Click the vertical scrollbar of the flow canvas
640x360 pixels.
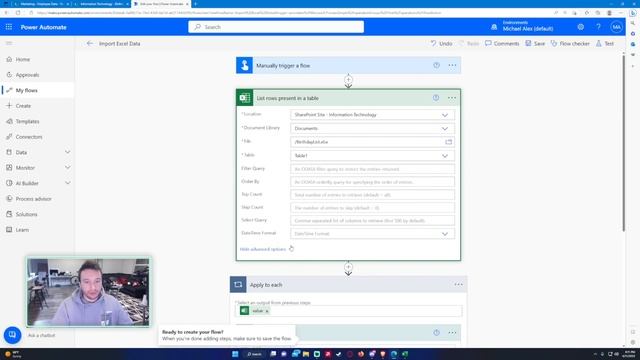coord(623,143)
